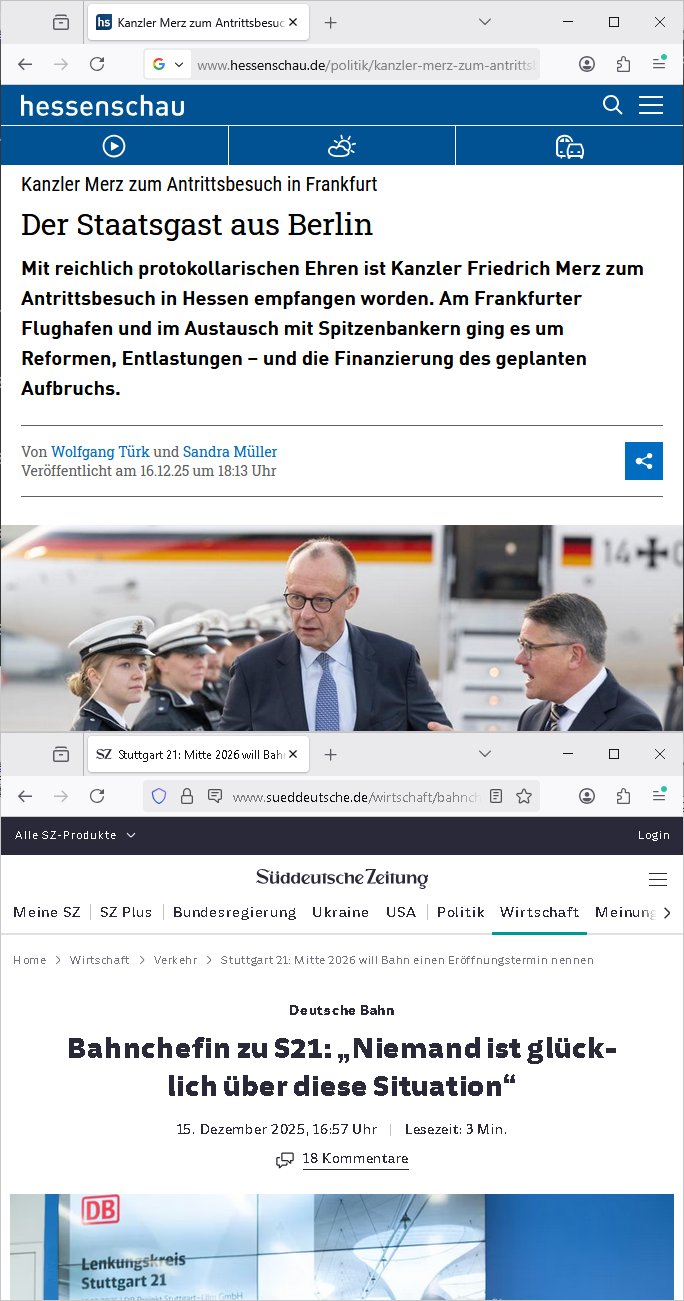Open the traffic icon section
The image size is (684, 1301).
click(x=570, y=146)
